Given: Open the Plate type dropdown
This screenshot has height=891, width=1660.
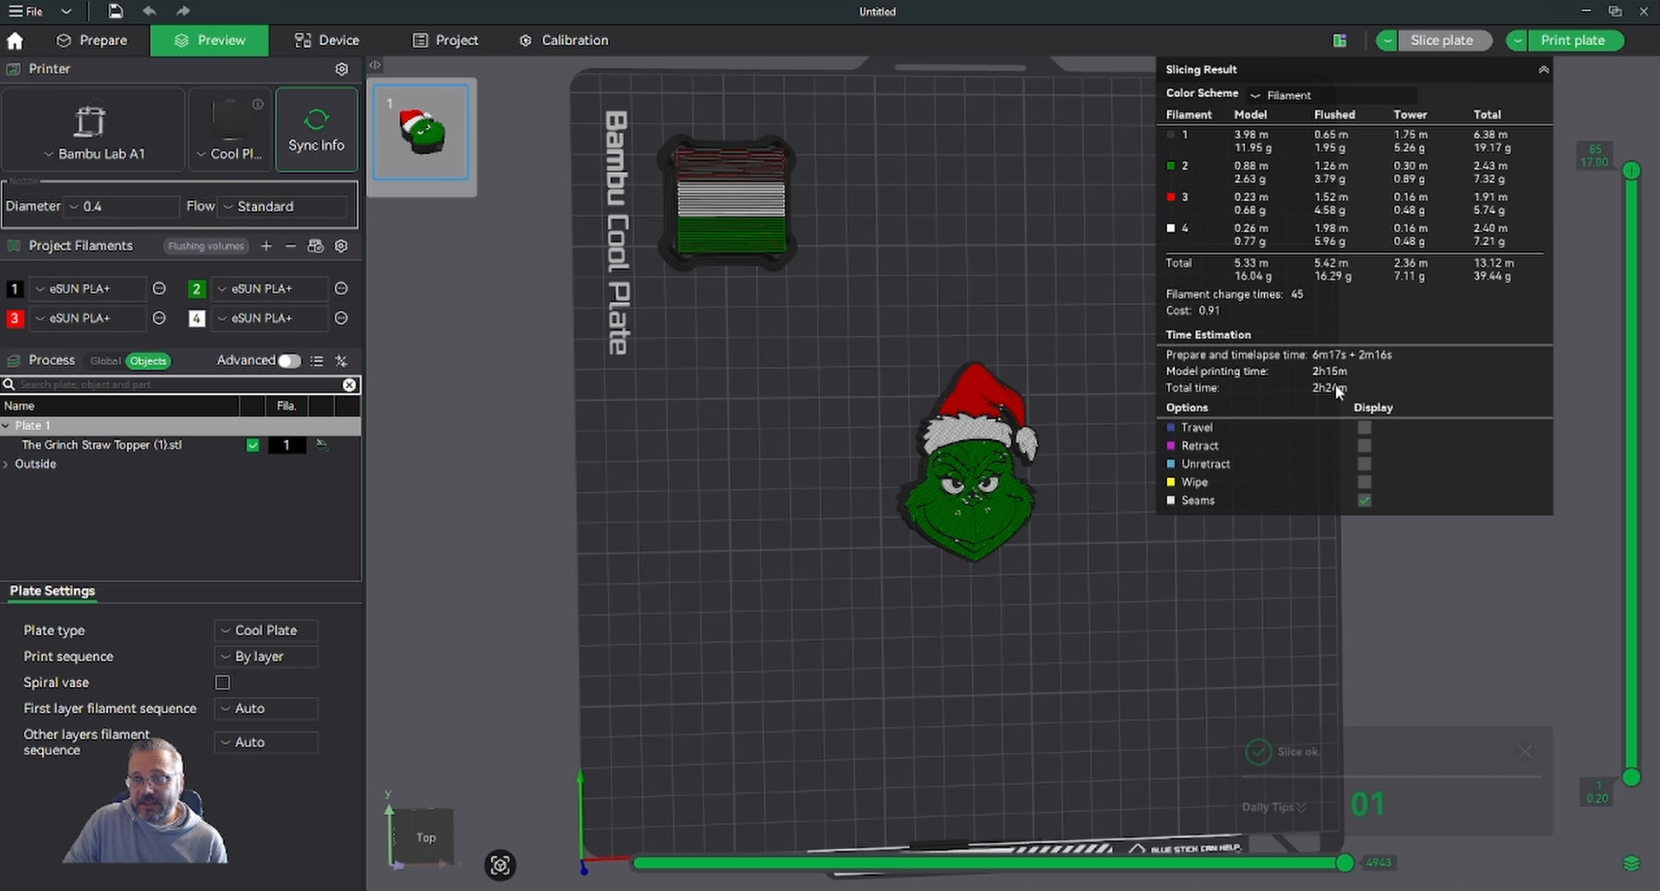Looking at the screenshot, I should pos(266,631).
